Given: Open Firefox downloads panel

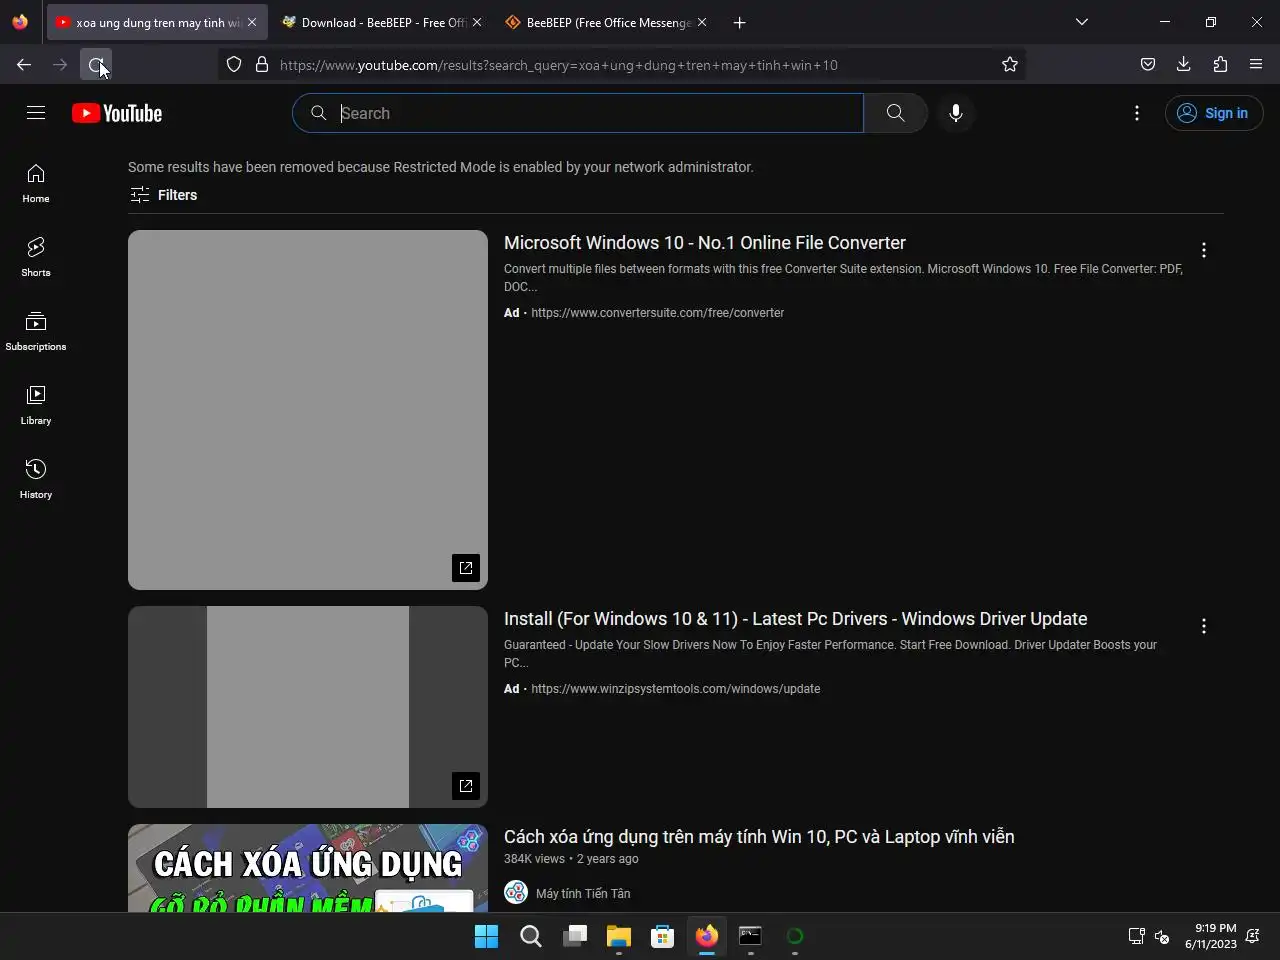Looking at the screenshot, I should tap(1184, 65).
